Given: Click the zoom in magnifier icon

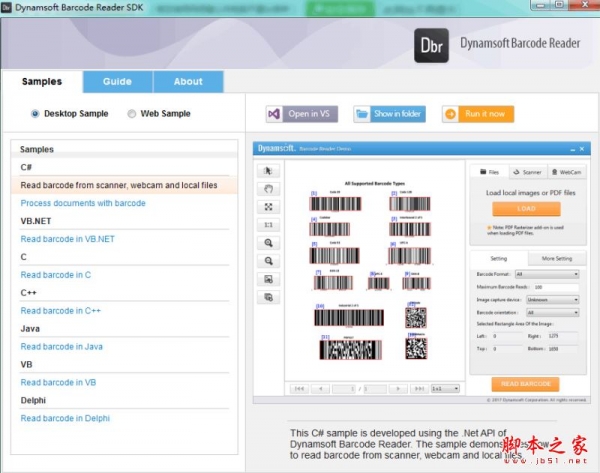Looking at the screenshot, I should [x=268, y=243].
